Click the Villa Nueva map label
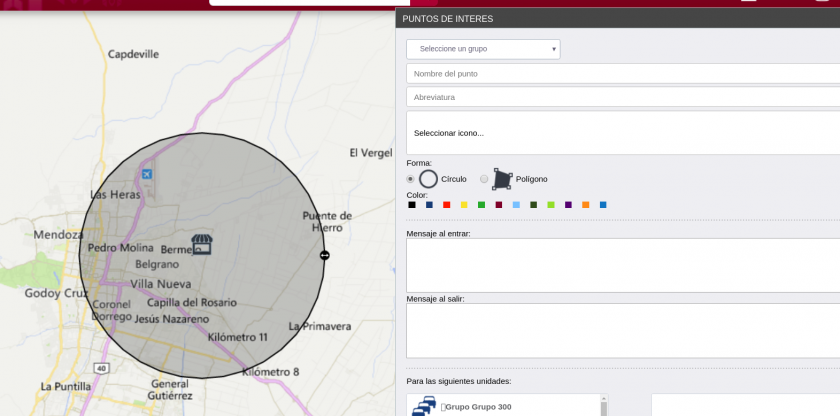 click(161, 284)
